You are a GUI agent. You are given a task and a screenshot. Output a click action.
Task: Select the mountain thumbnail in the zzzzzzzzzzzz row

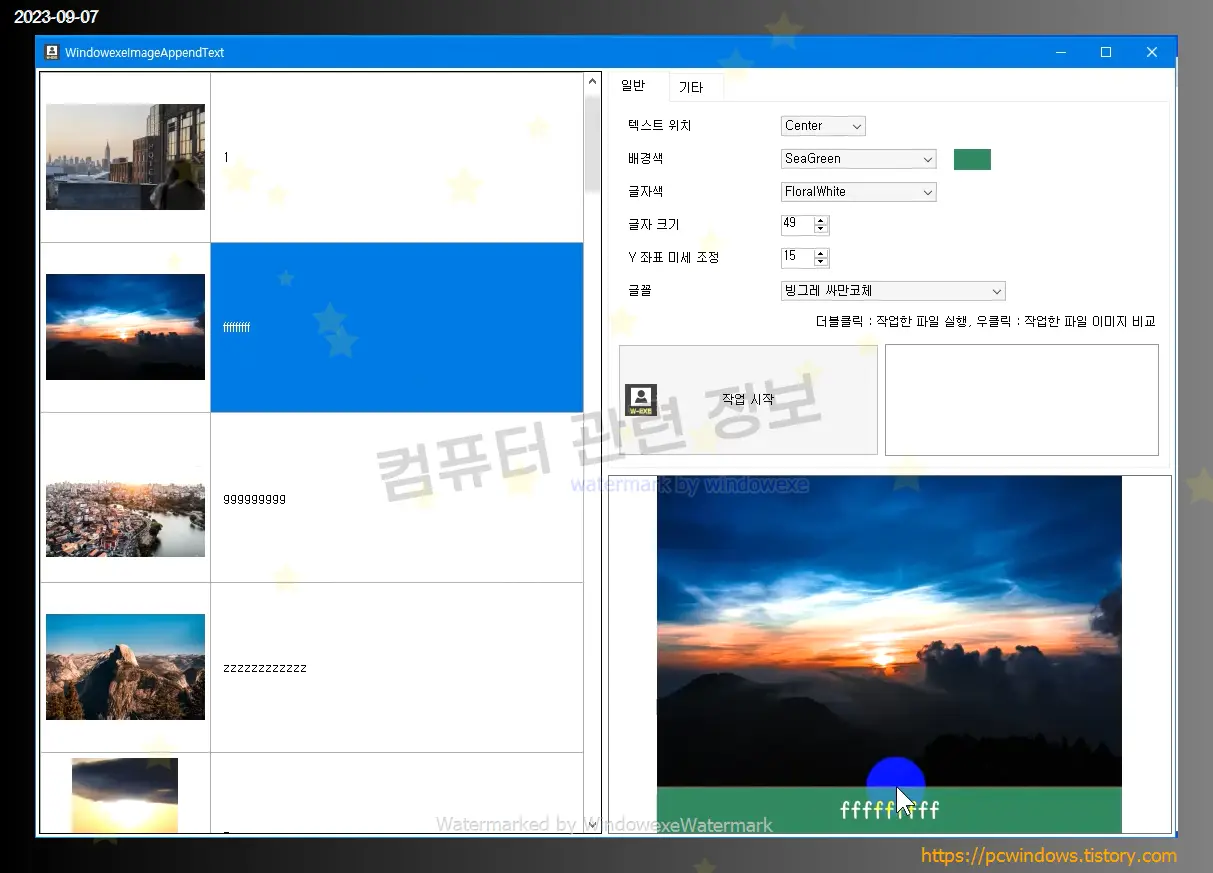pyautogui.click(x=125, y=667)
